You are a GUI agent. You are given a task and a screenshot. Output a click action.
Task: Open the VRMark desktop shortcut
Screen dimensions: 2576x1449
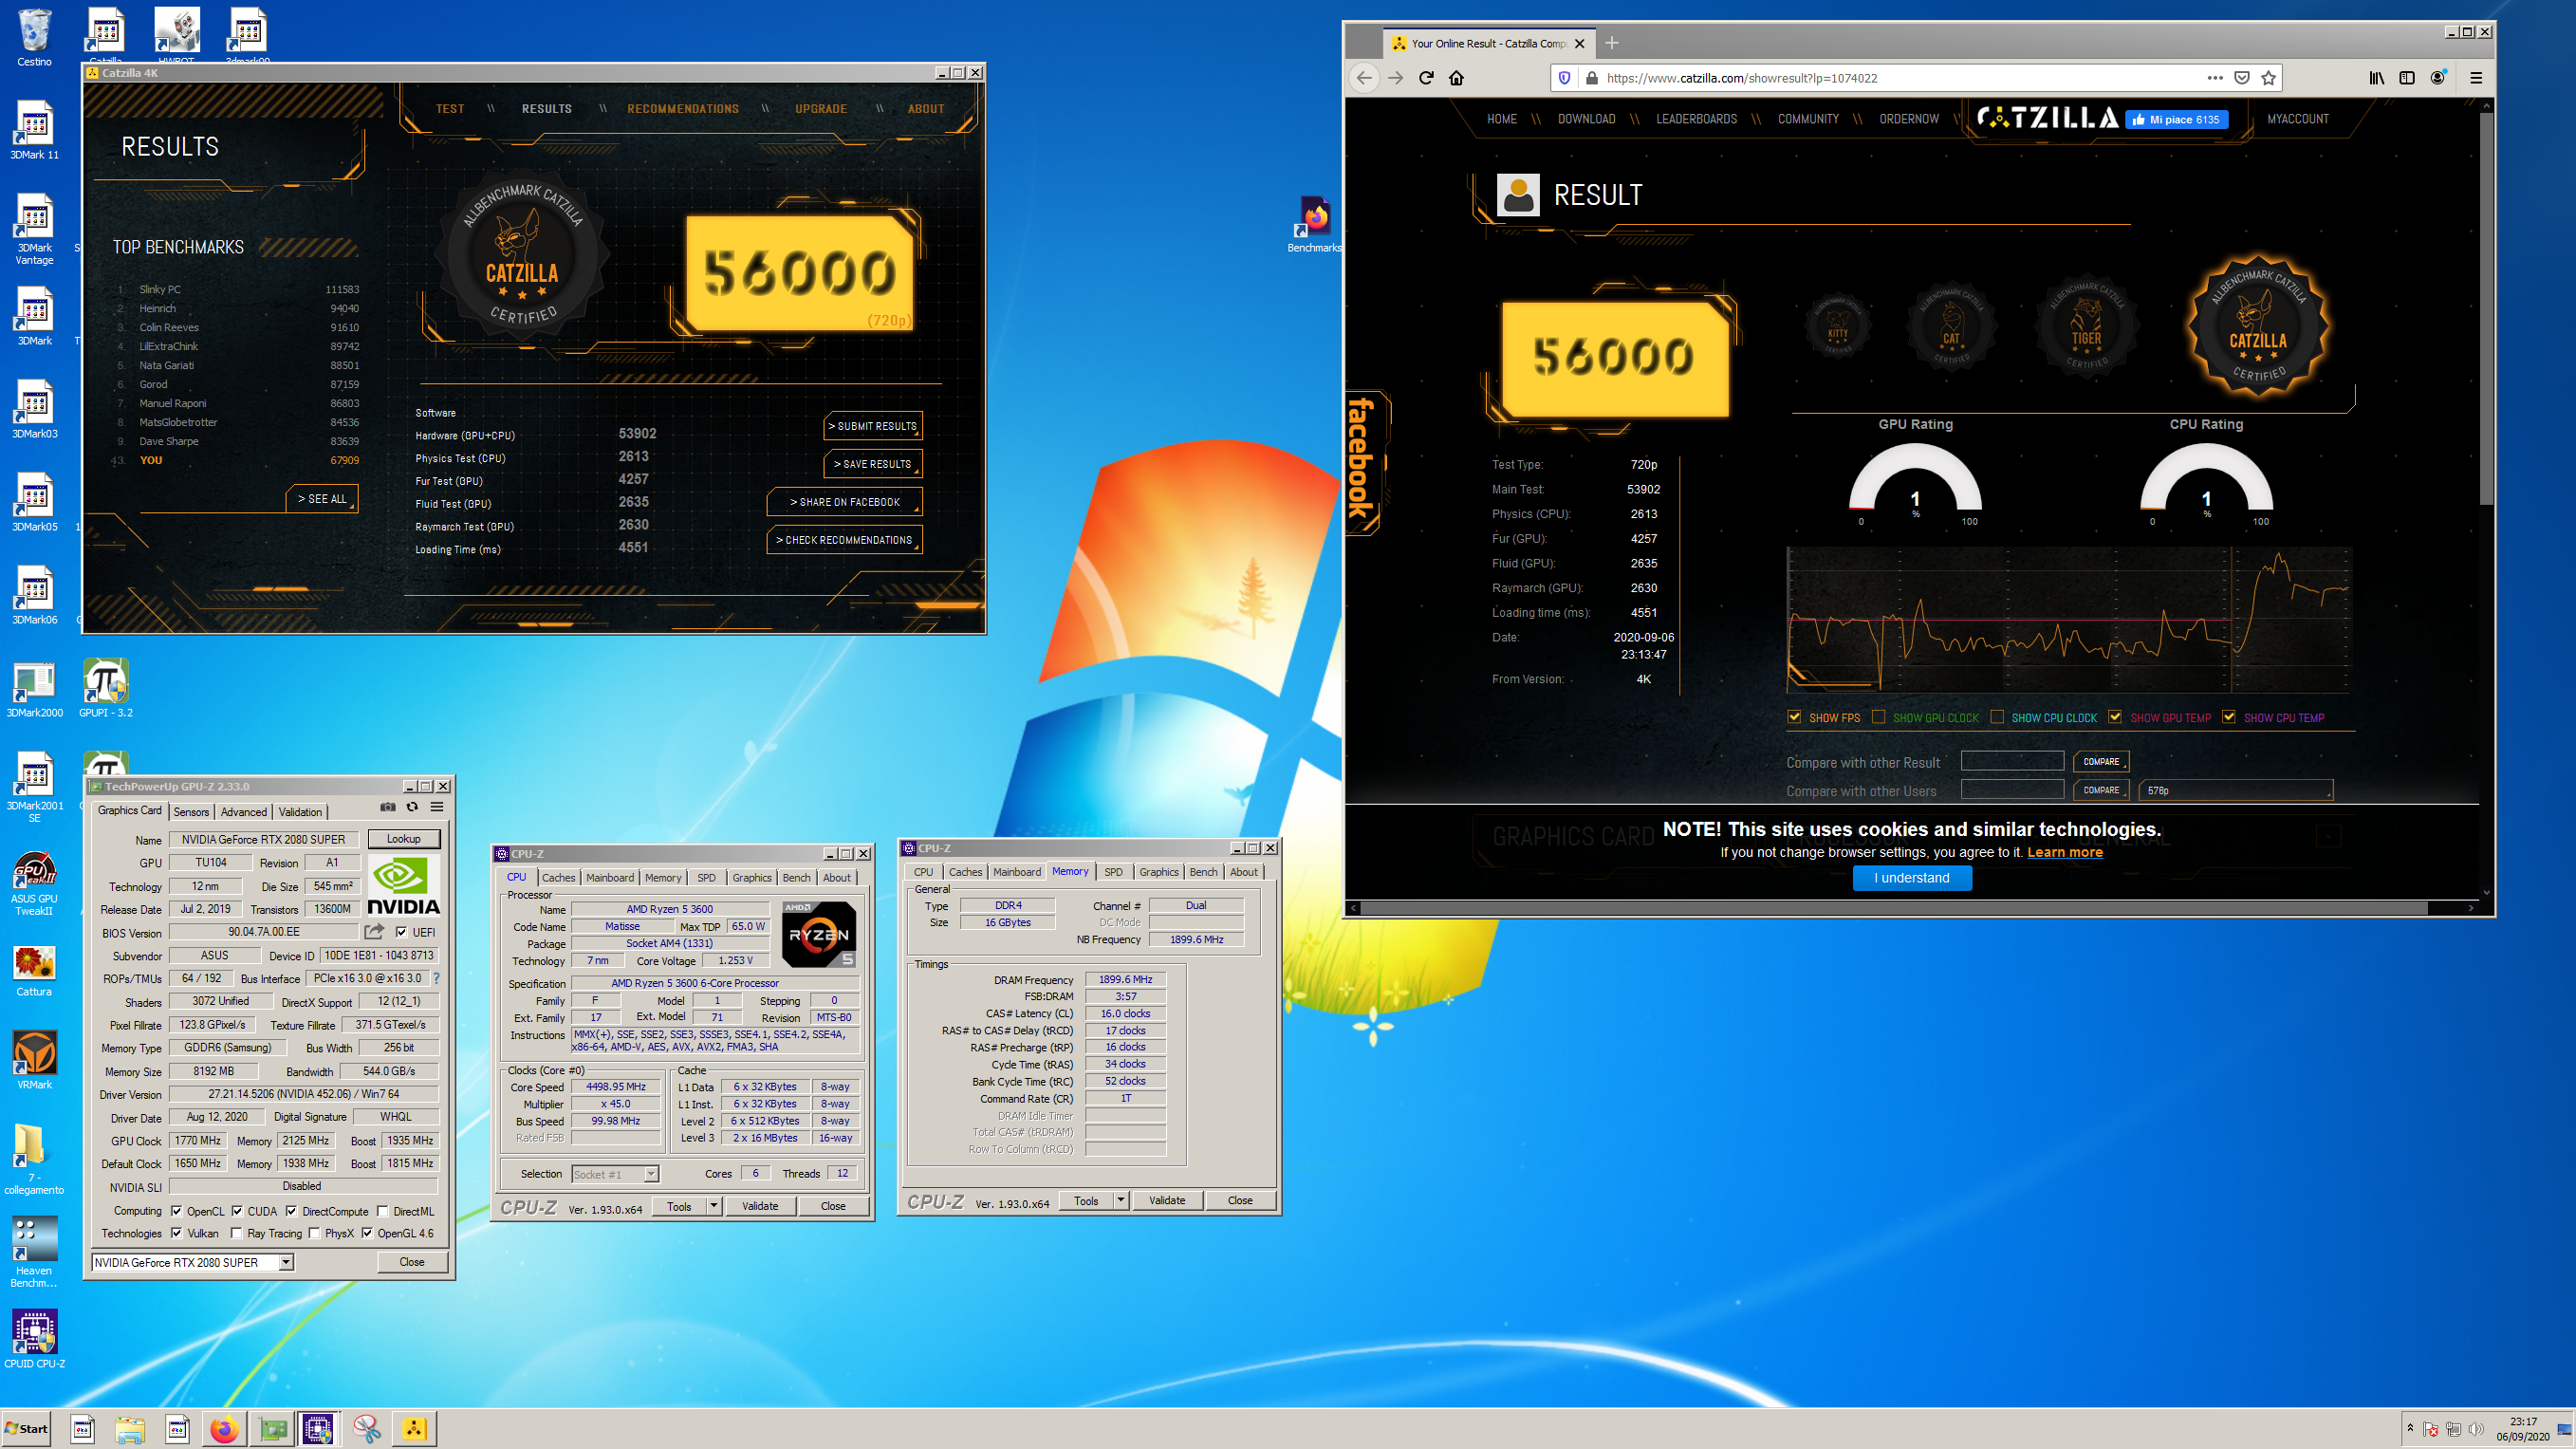(x=34, y=1059)
